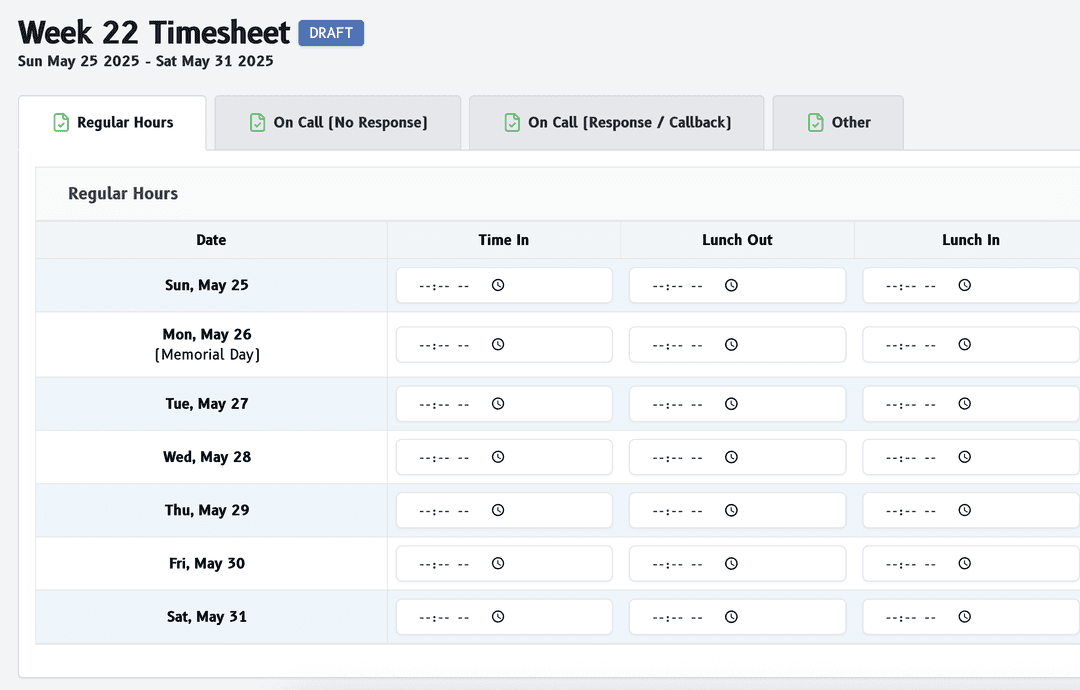Click clock icon in Saturday Time In field
The width and height of the screenshot is (1080, 690).
coord(498,617)
